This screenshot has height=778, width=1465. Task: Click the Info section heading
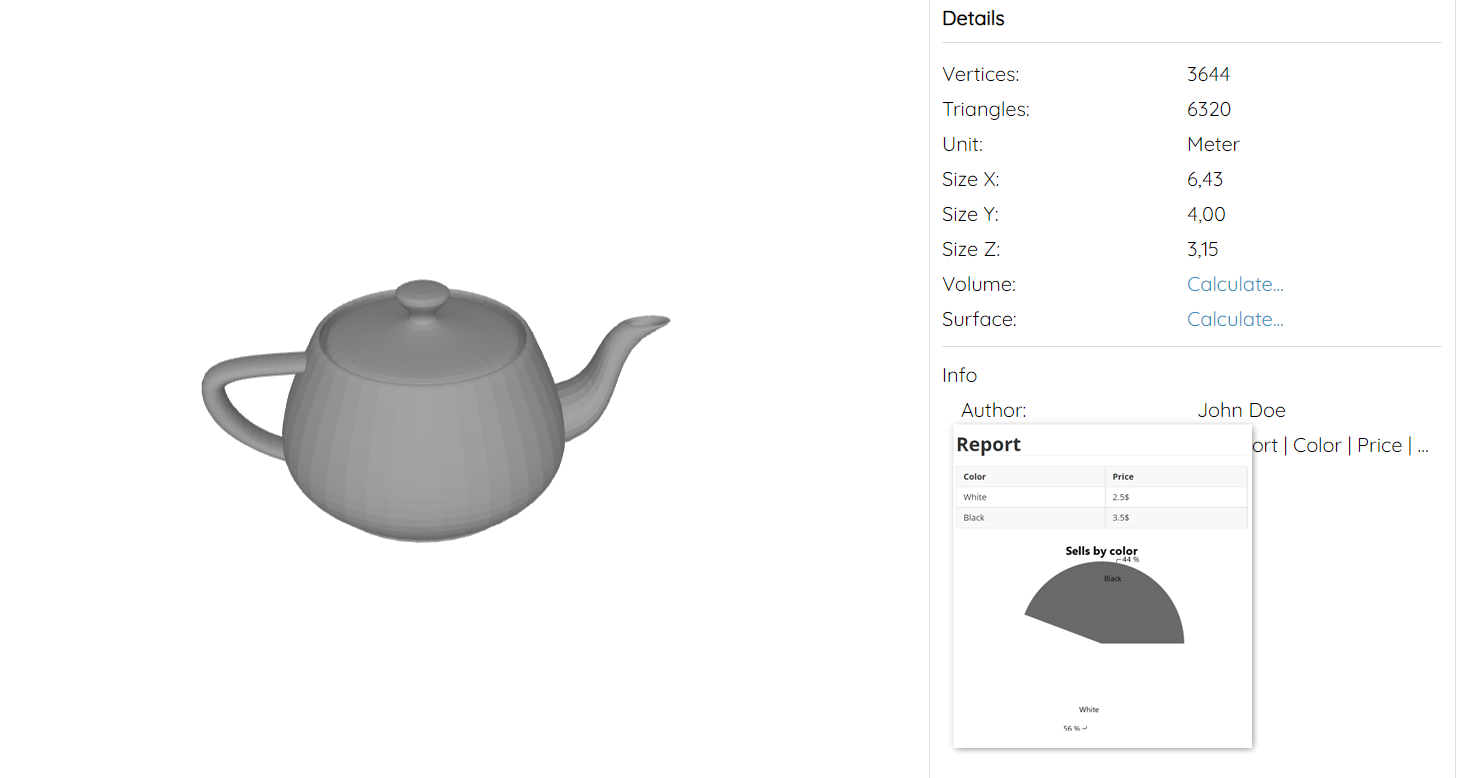coord(958,375)
